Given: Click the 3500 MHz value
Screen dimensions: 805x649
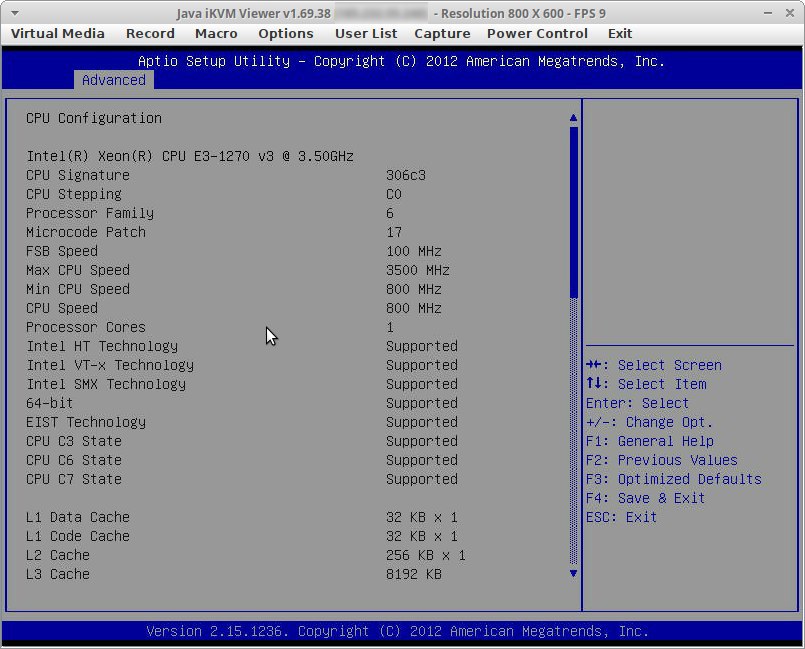Looking at the screenshot, I should click(418, 270).
